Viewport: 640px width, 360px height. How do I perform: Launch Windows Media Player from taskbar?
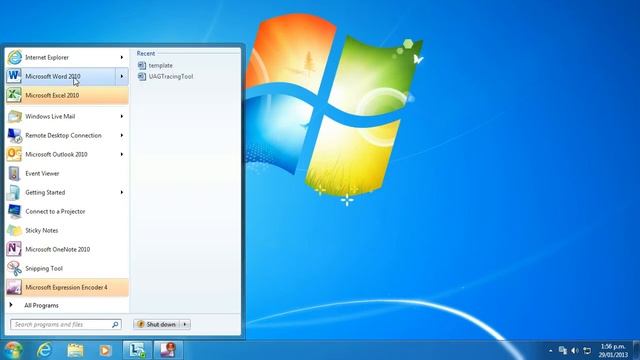105,350
